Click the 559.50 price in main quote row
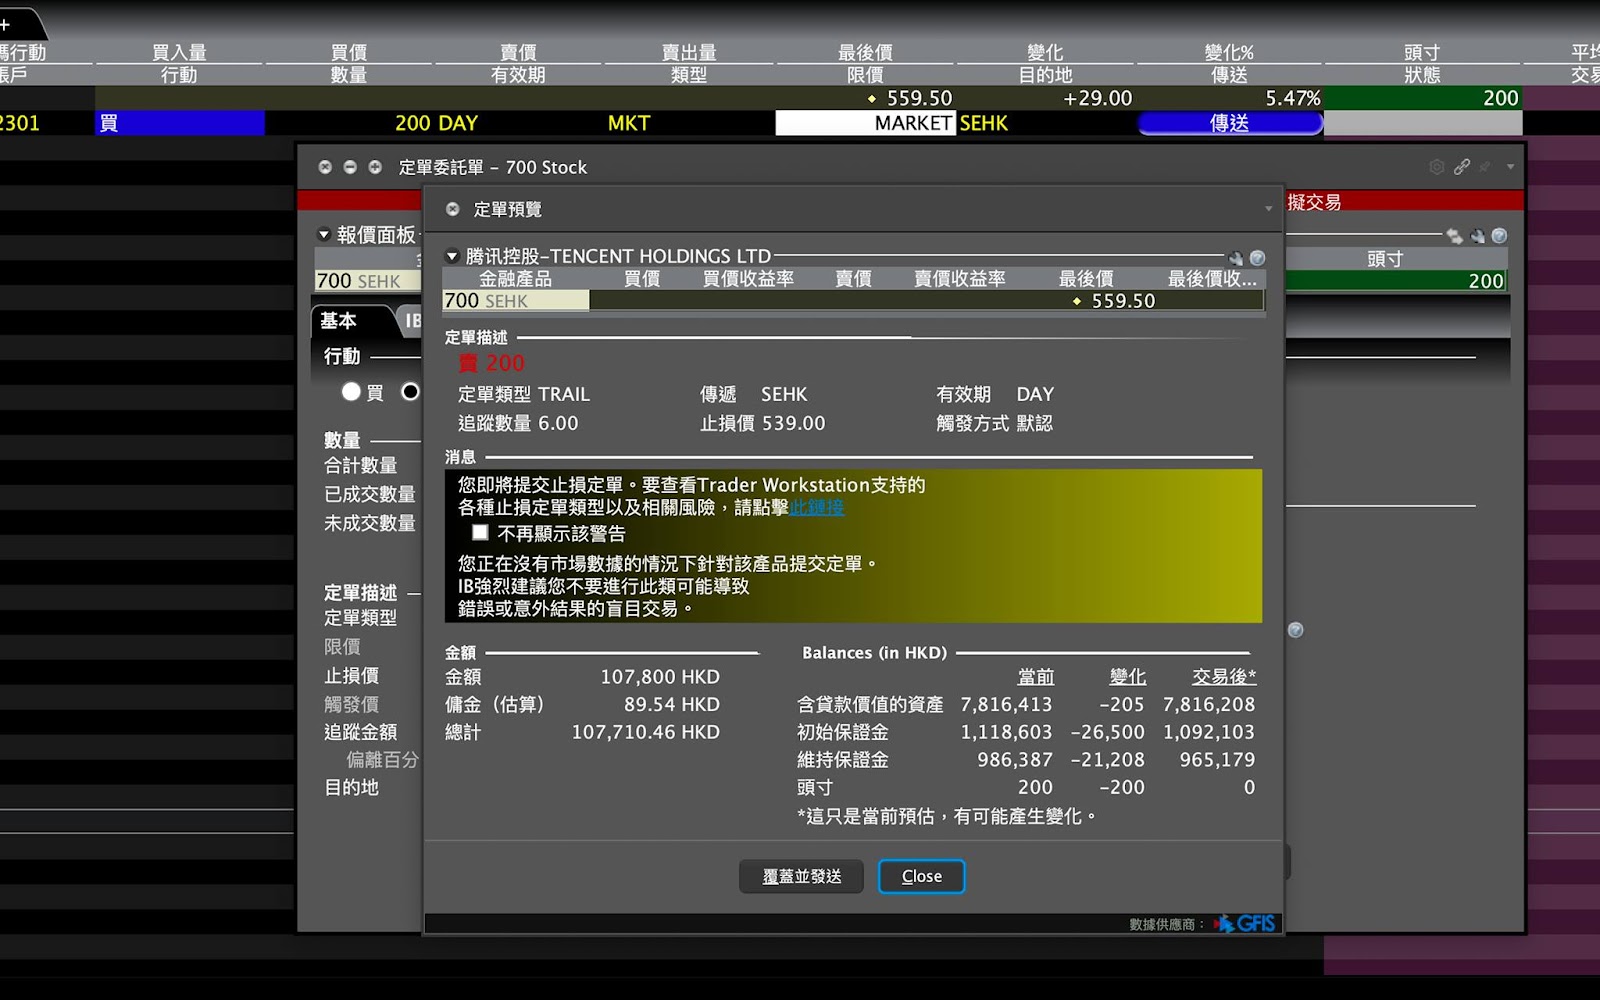This screenshot has width=1600, height=1000. (x=919, y=98)
